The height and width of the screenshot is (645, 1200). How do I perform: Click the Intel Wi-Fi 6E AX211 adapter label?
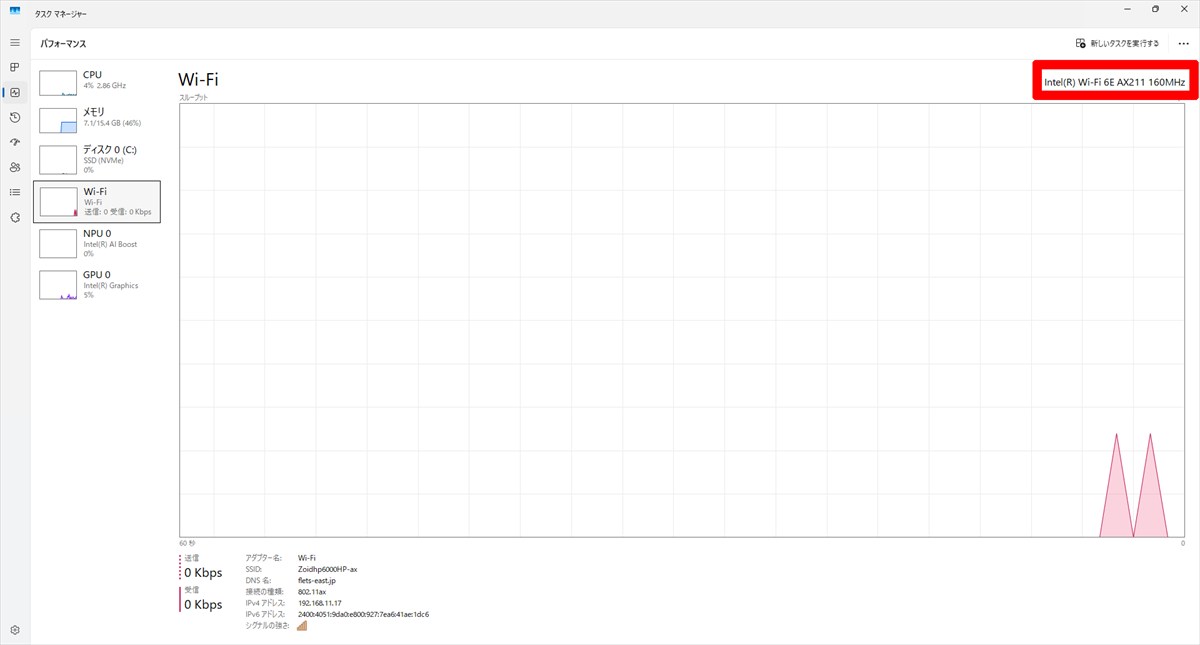tap(1114, 82)
